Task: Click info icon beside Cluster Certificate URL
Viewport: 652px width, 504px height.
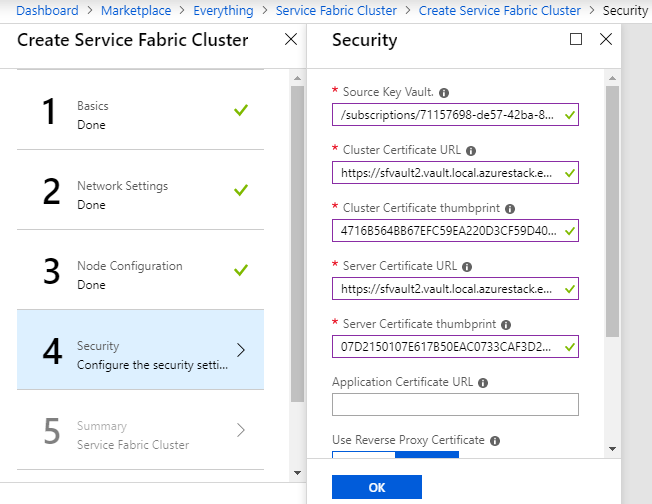Action: point(471,150)
